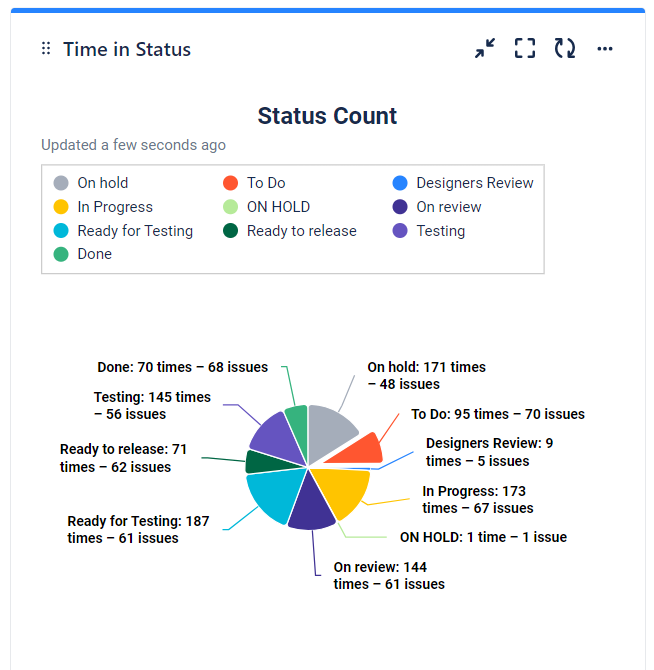Expand gadget to full screen
This screenshot has width=654, height=670.
[525, 49]
